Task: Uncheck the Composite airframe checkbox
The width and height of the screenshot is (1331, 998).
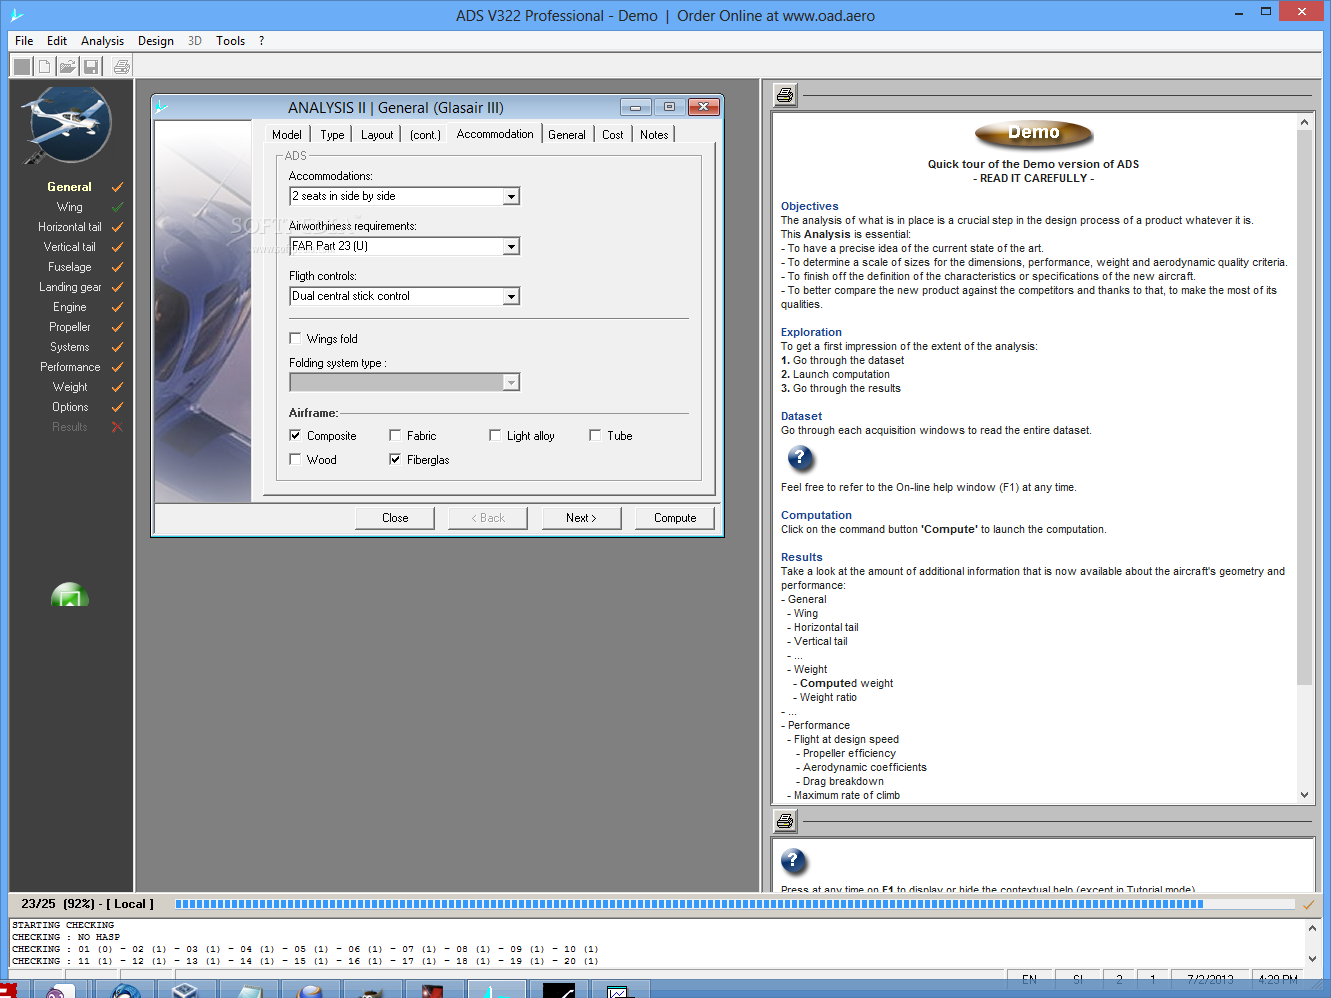Action: [295, 435]
